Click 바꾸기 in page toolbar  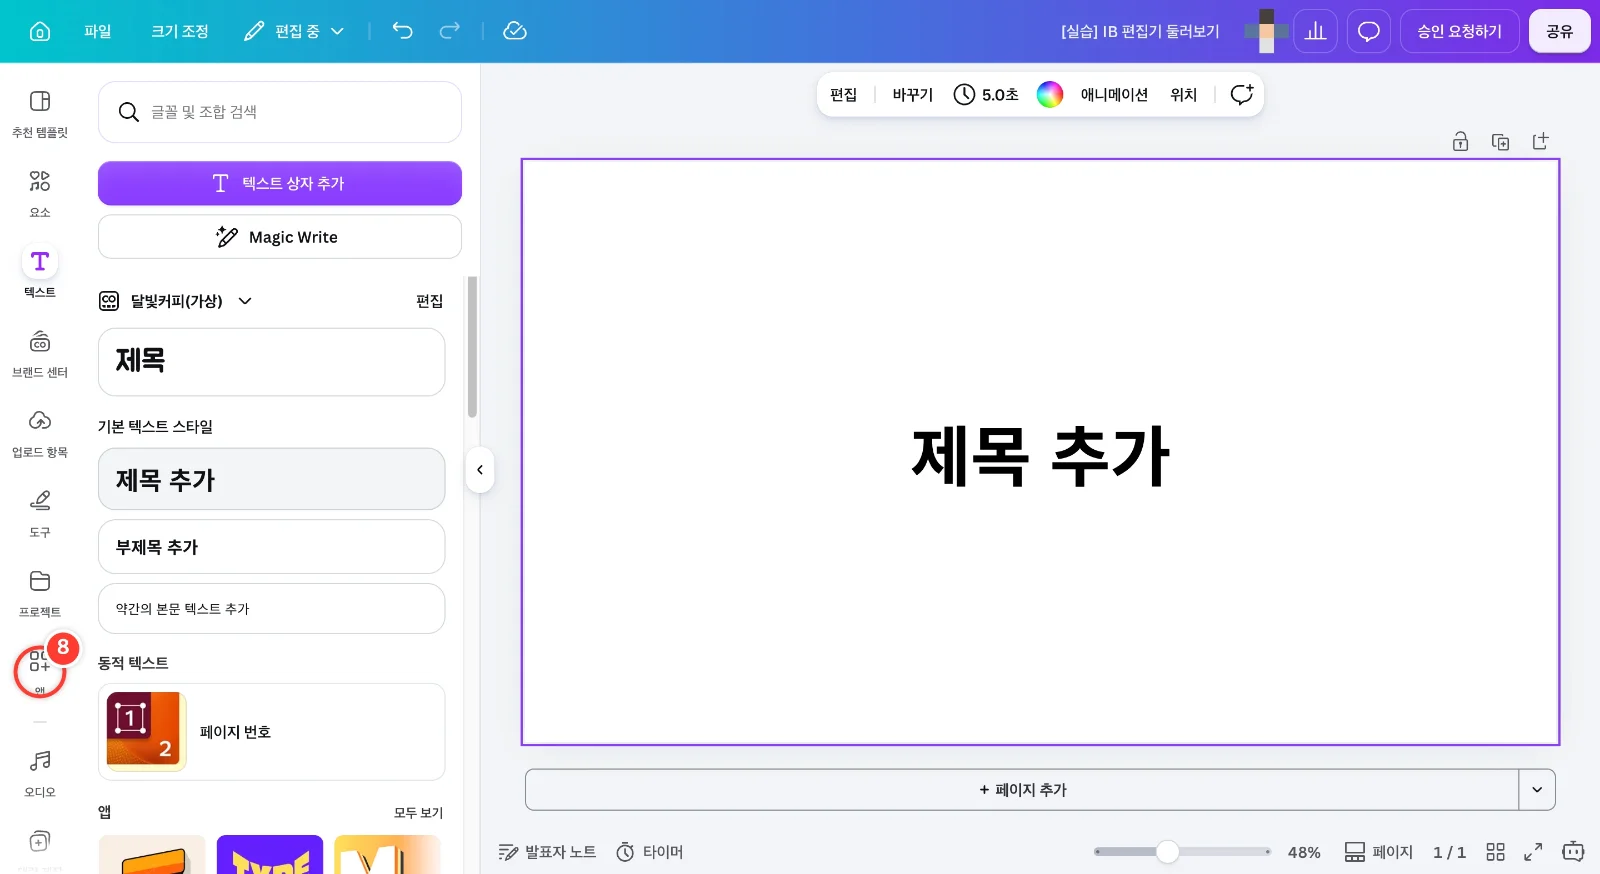tap(913, 94)
